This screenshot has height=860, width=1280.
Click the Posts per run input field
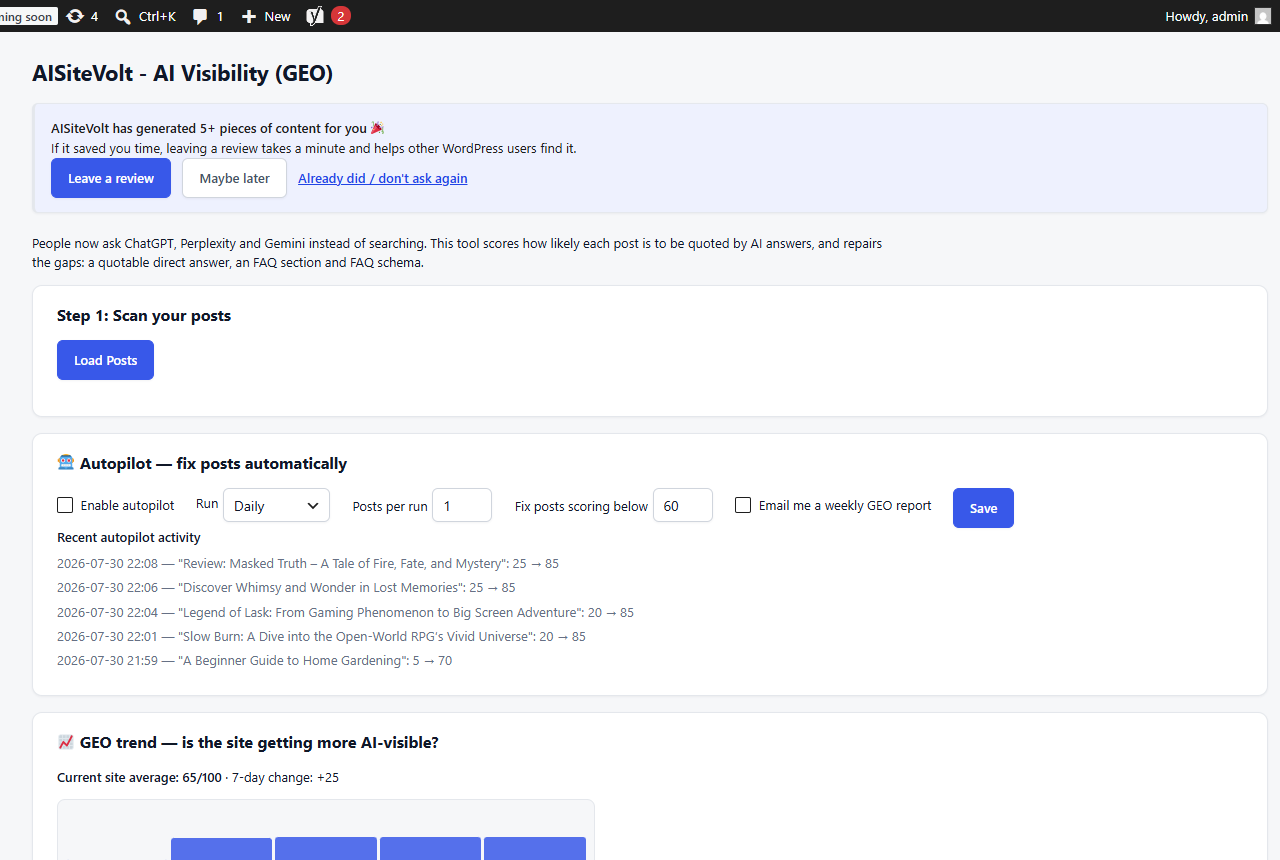pyautogui.click(x=462, y=505)
